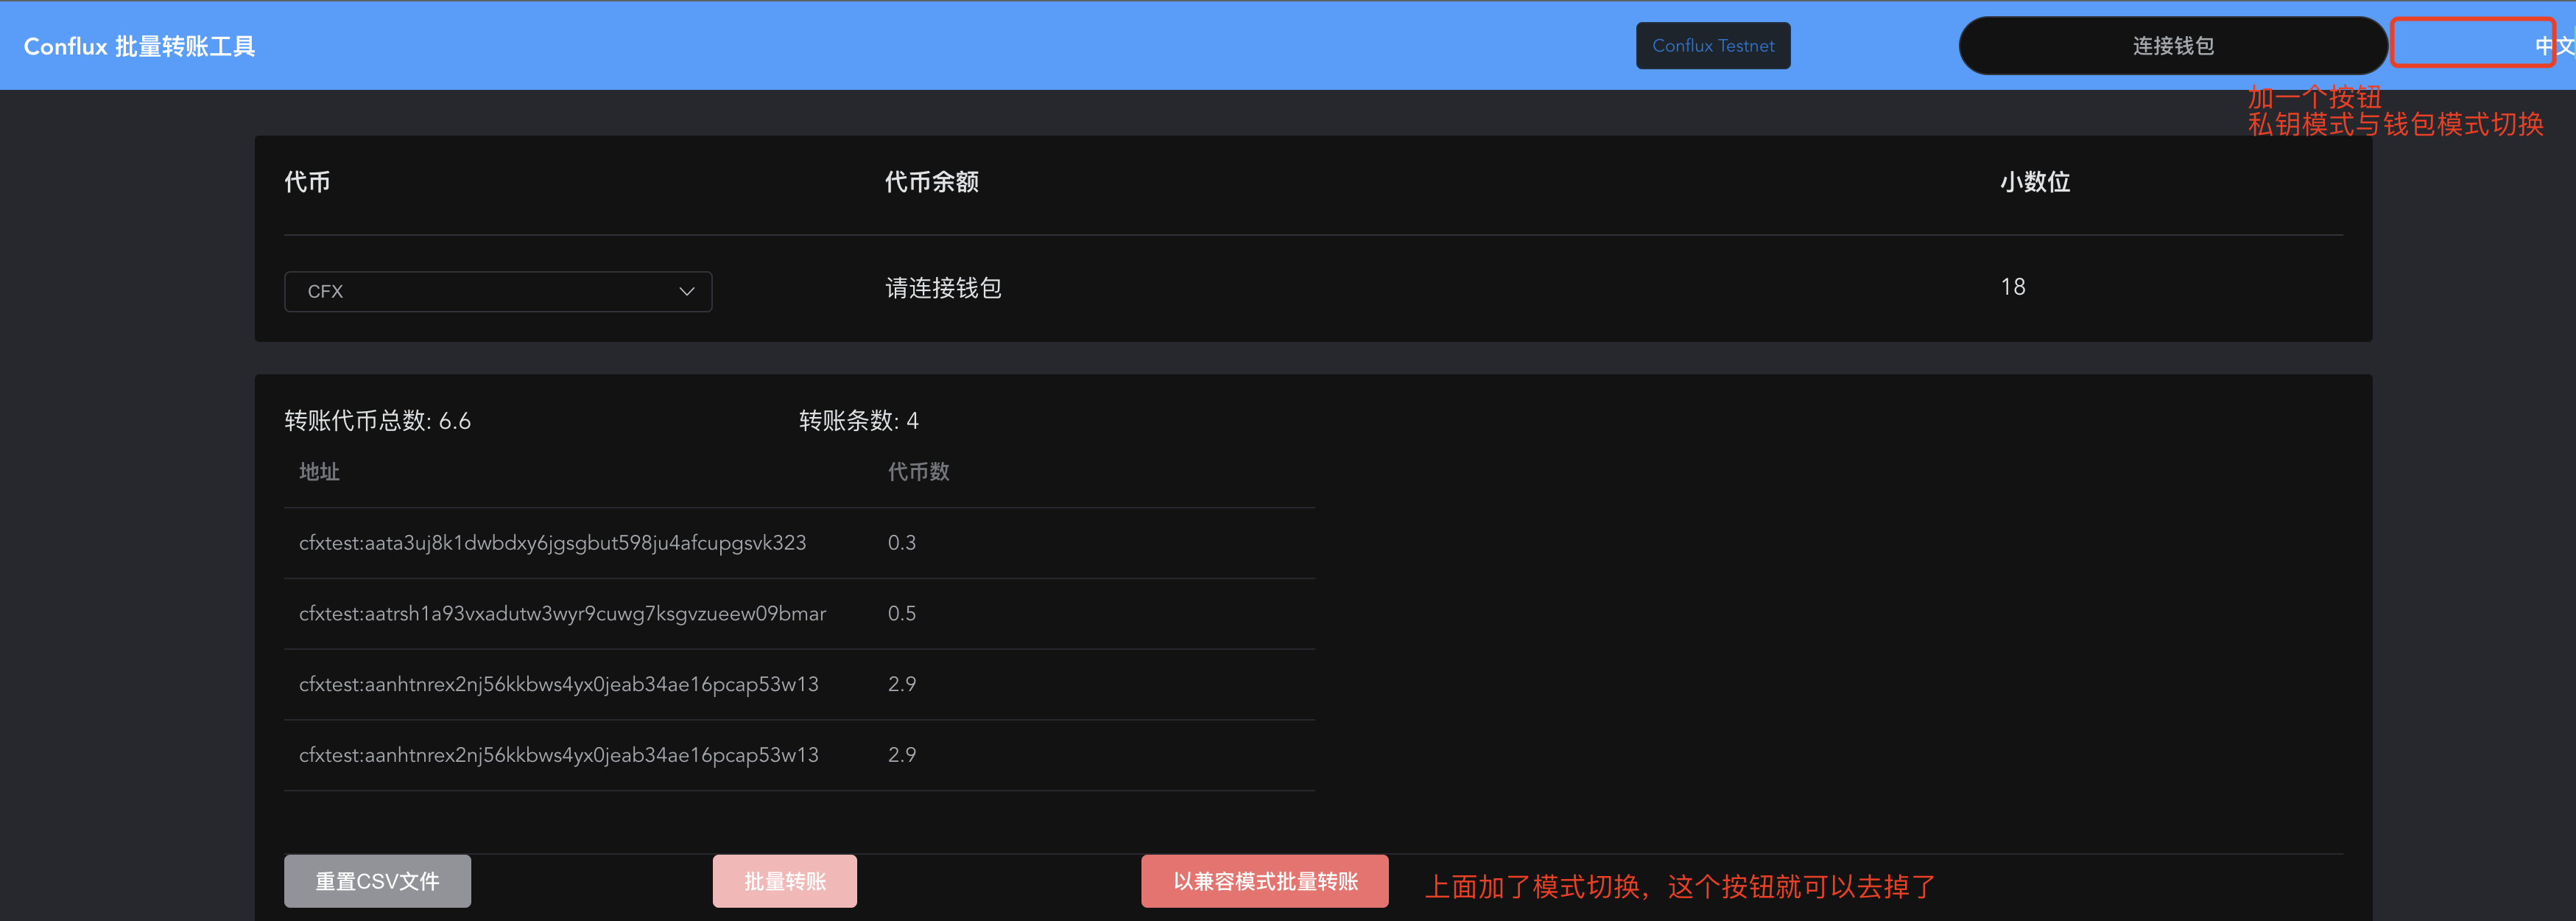Click the 连接钱包 wallet connect button
This screenshot has height=921, width=2576.
2172,45
